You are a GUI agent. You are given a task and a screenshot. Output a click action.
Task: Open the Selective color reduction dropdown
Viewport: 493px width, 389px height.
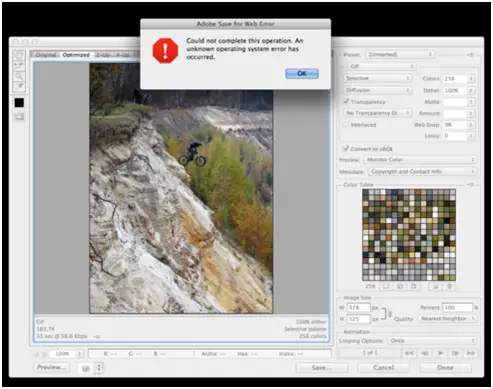click(x=377, y=78)
